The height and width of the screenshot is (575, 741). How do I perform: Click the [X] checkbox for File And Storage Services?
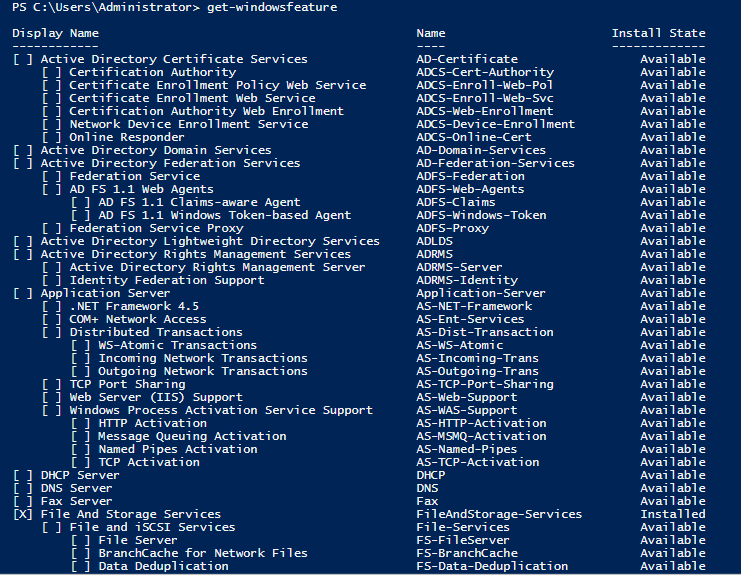(23, 514)
